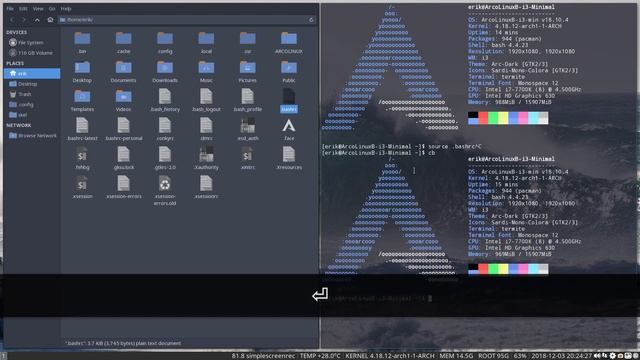Image resolution: width=640 pixels, height=360 pixels.
Task: Select the Documents folder icon
Action: pos(123,68)
